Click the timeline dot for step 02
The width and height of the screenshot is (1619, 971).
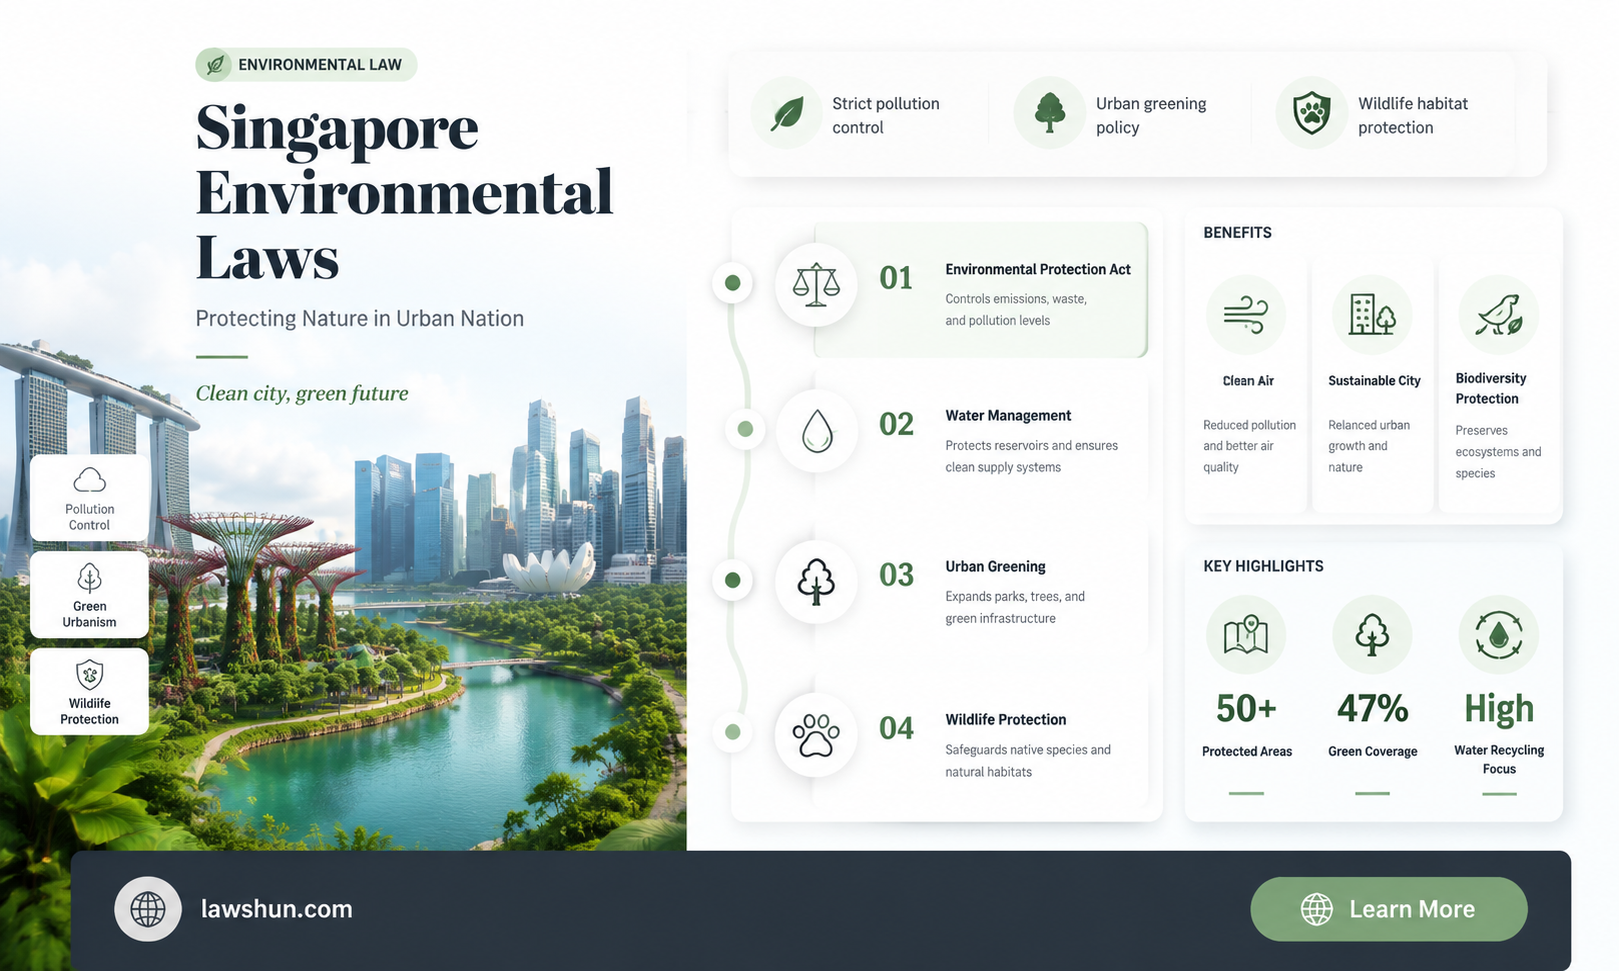point(745,429)
